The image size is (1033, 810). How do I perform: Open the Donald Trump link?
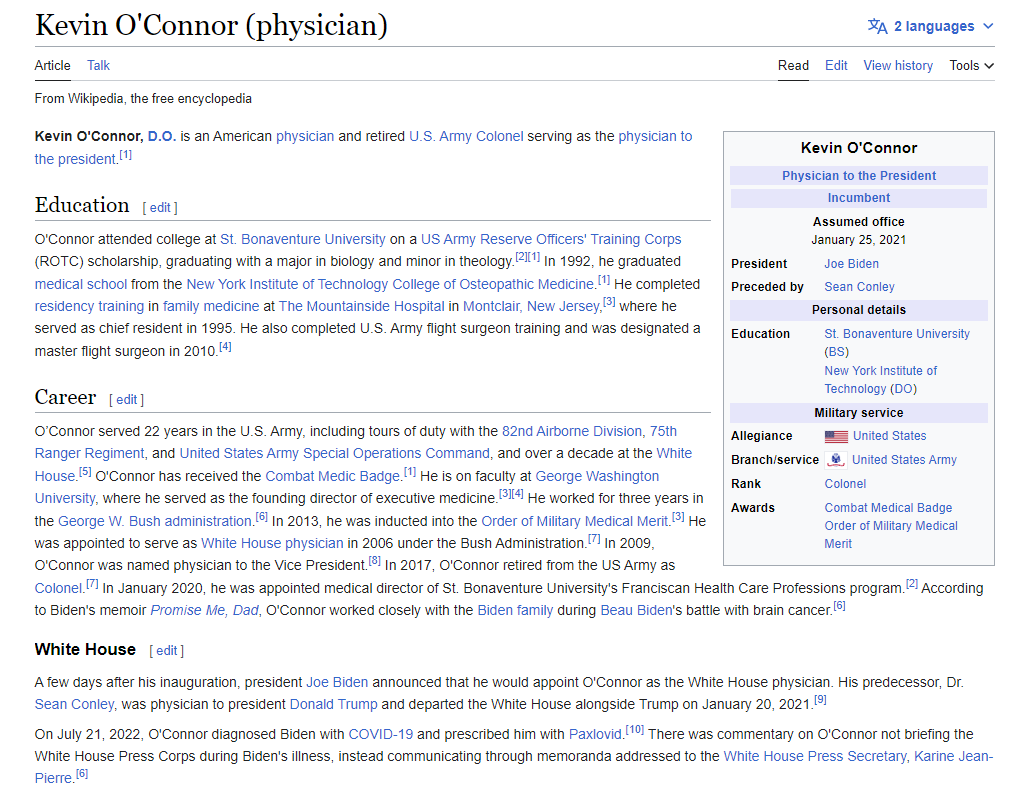[x=333, y=705]
